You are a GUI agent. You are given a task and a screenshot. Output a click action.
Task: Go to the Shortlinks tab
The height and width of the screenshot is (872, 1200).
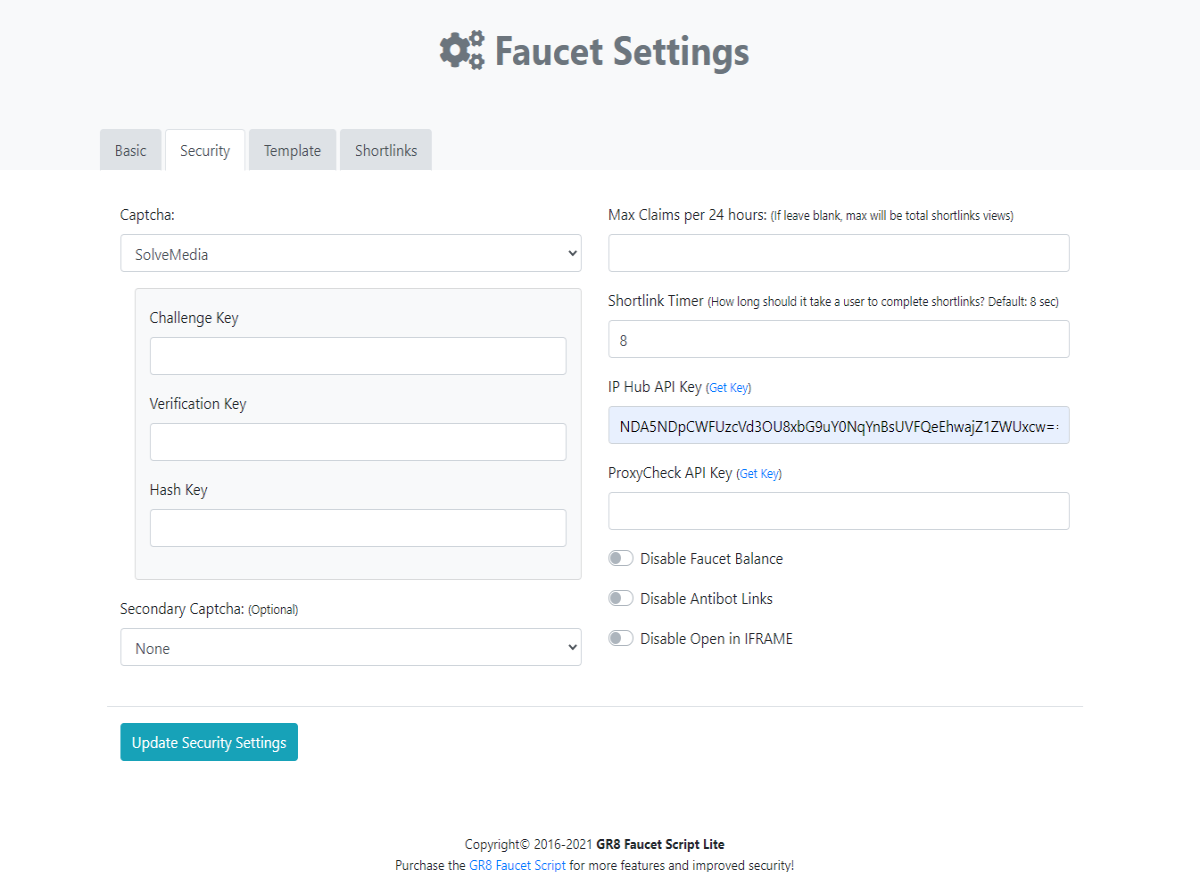pyautogui.click(x=386, y=150)
